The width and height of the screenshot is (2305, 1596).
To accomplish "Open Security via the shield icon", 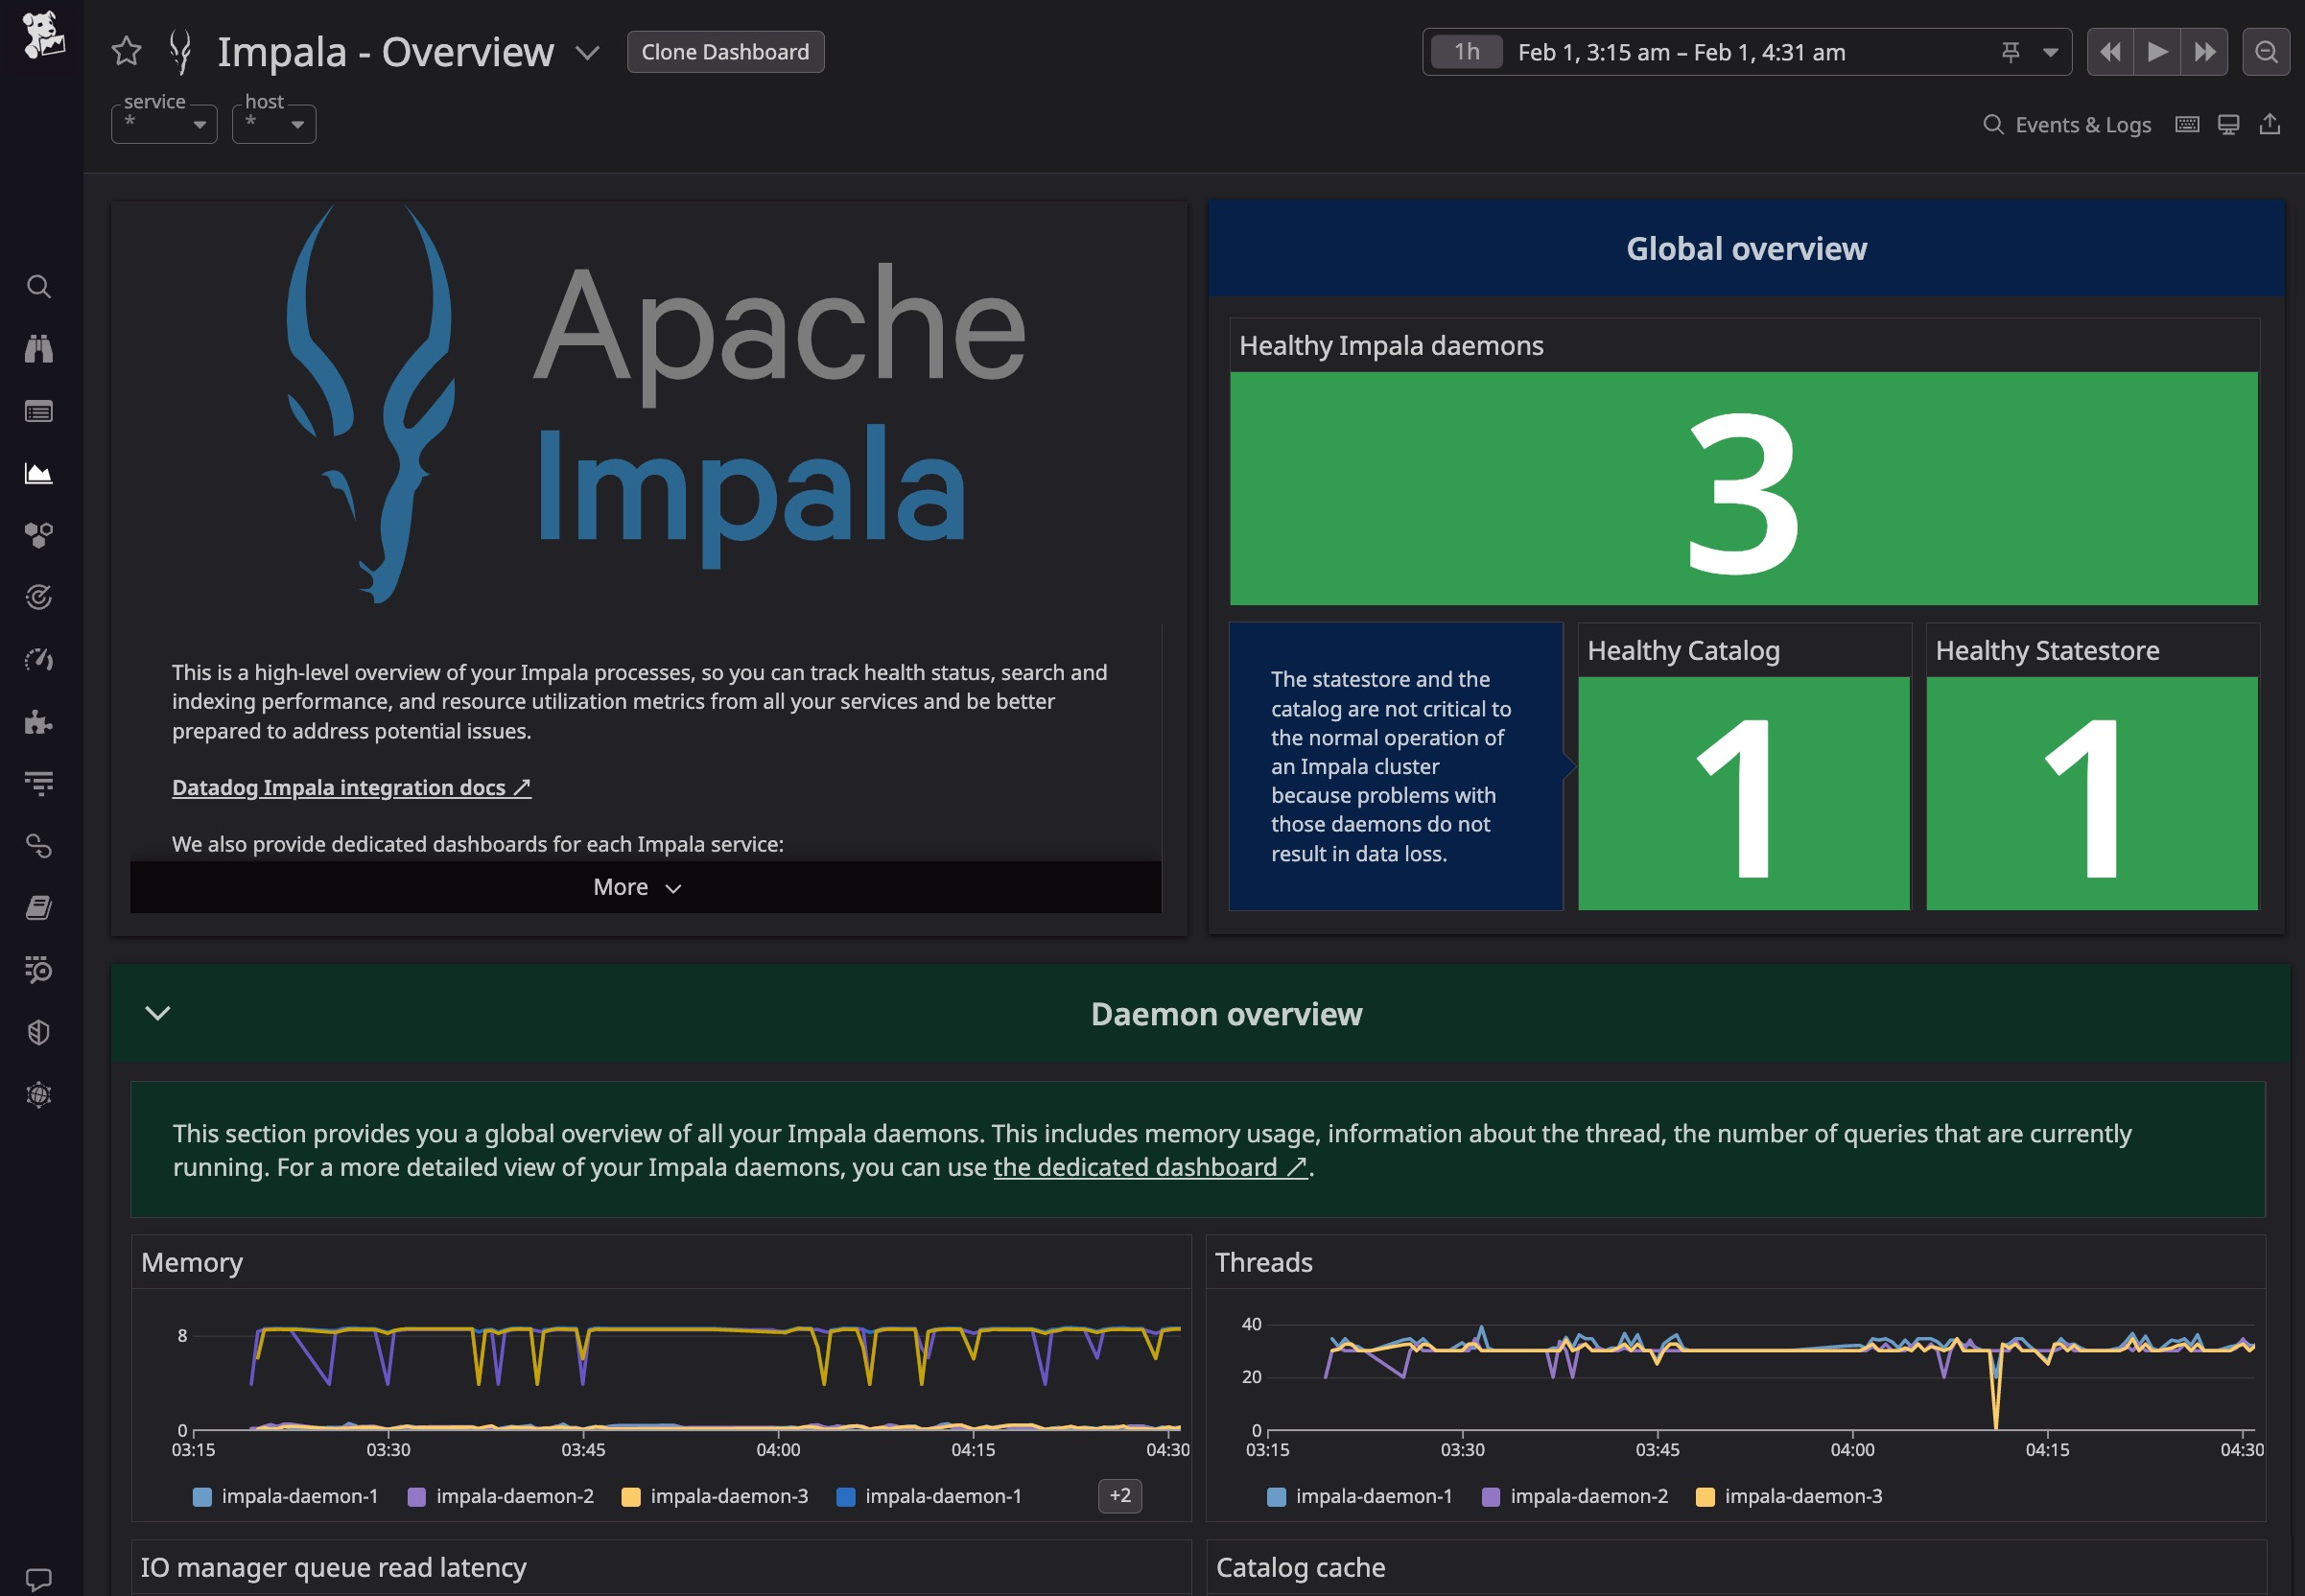I will coord(40,1032).
